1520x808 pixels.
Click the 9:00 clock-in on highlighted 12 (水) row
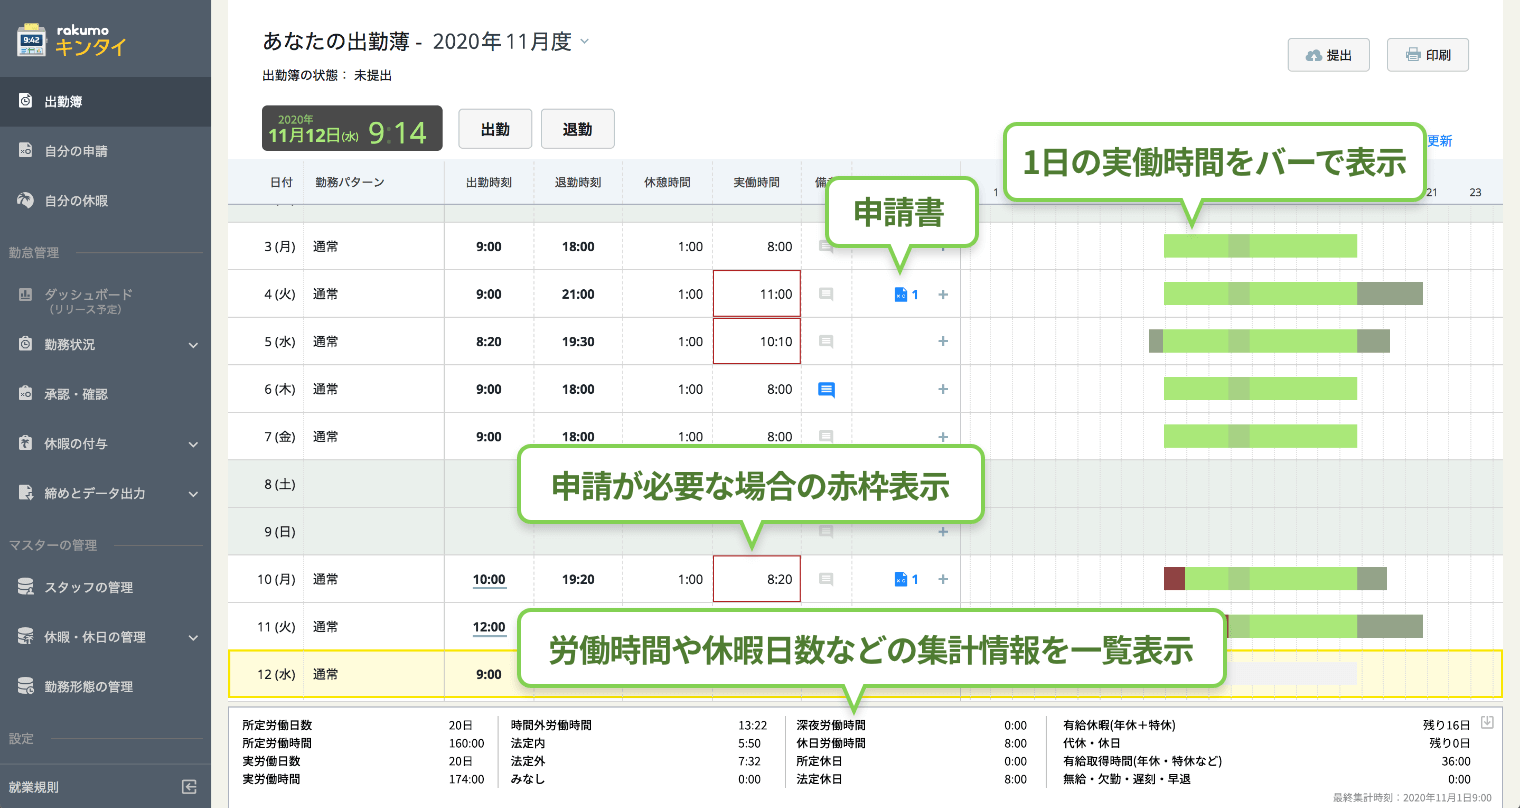[x=489, y=675]
